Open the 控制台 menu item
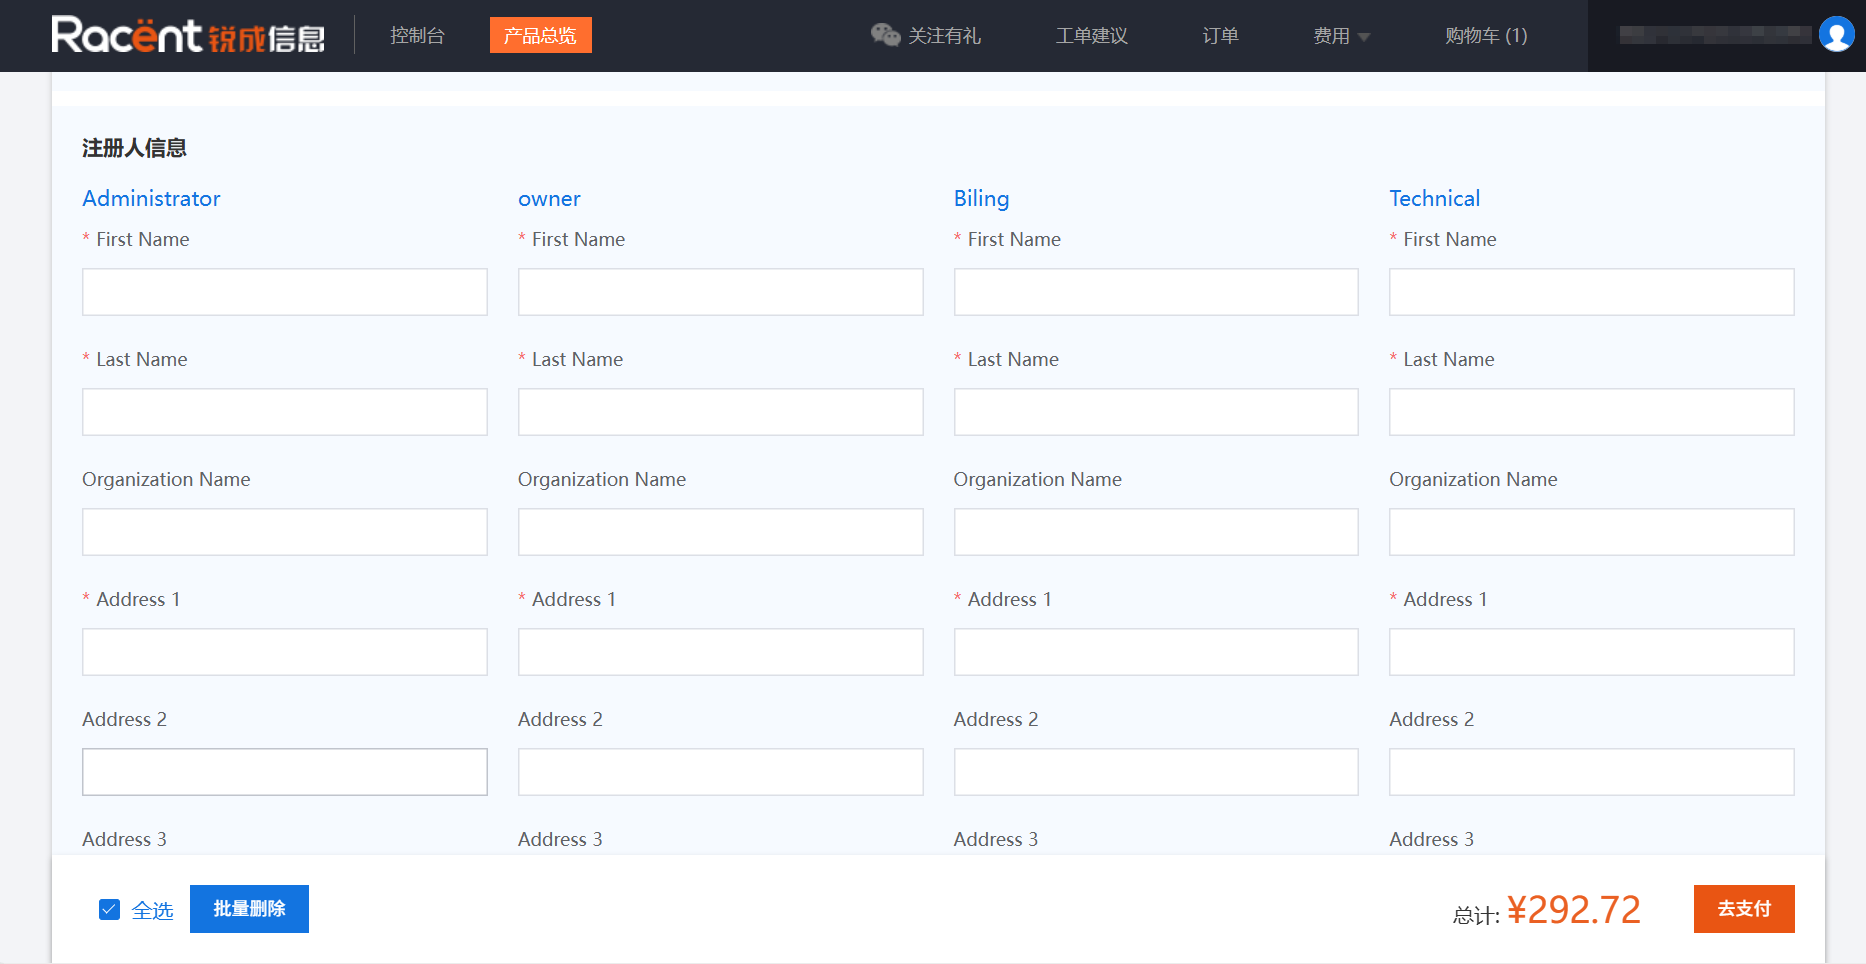This screenshot has width=1866, height=964. coord(417,35)
